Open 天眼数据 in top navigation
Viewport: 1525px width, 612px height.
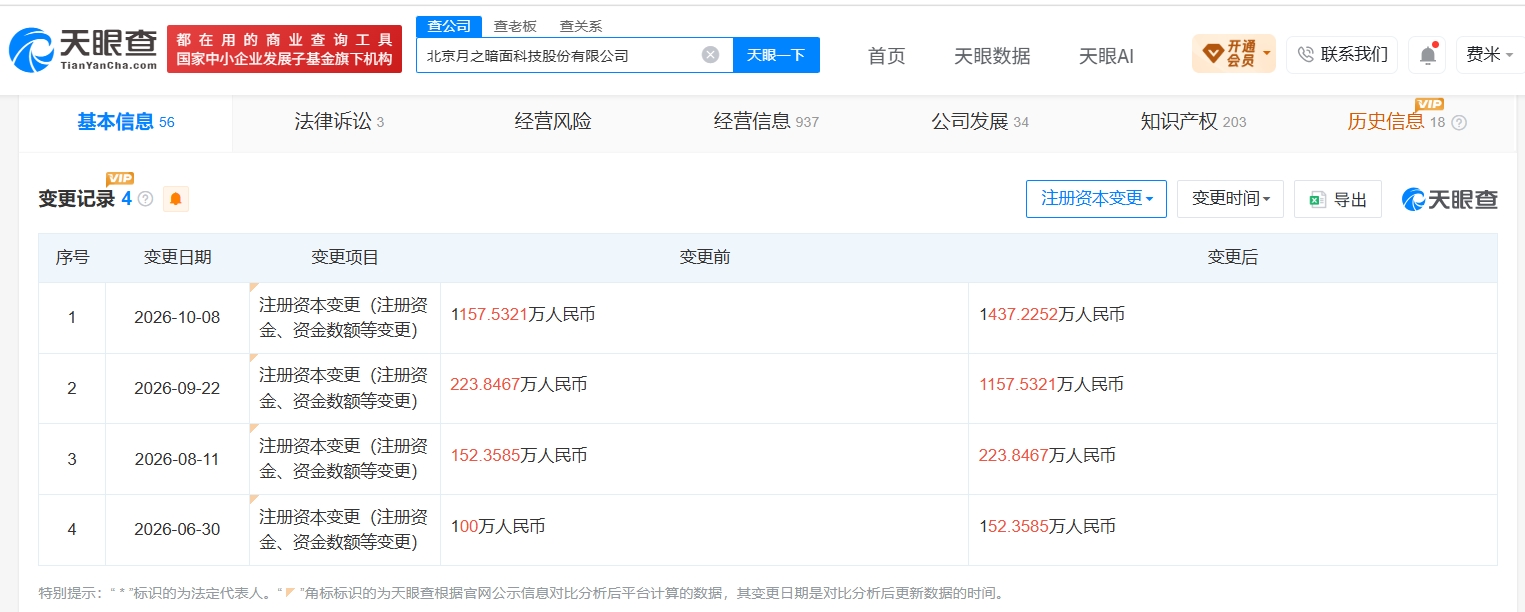[992, 56]
